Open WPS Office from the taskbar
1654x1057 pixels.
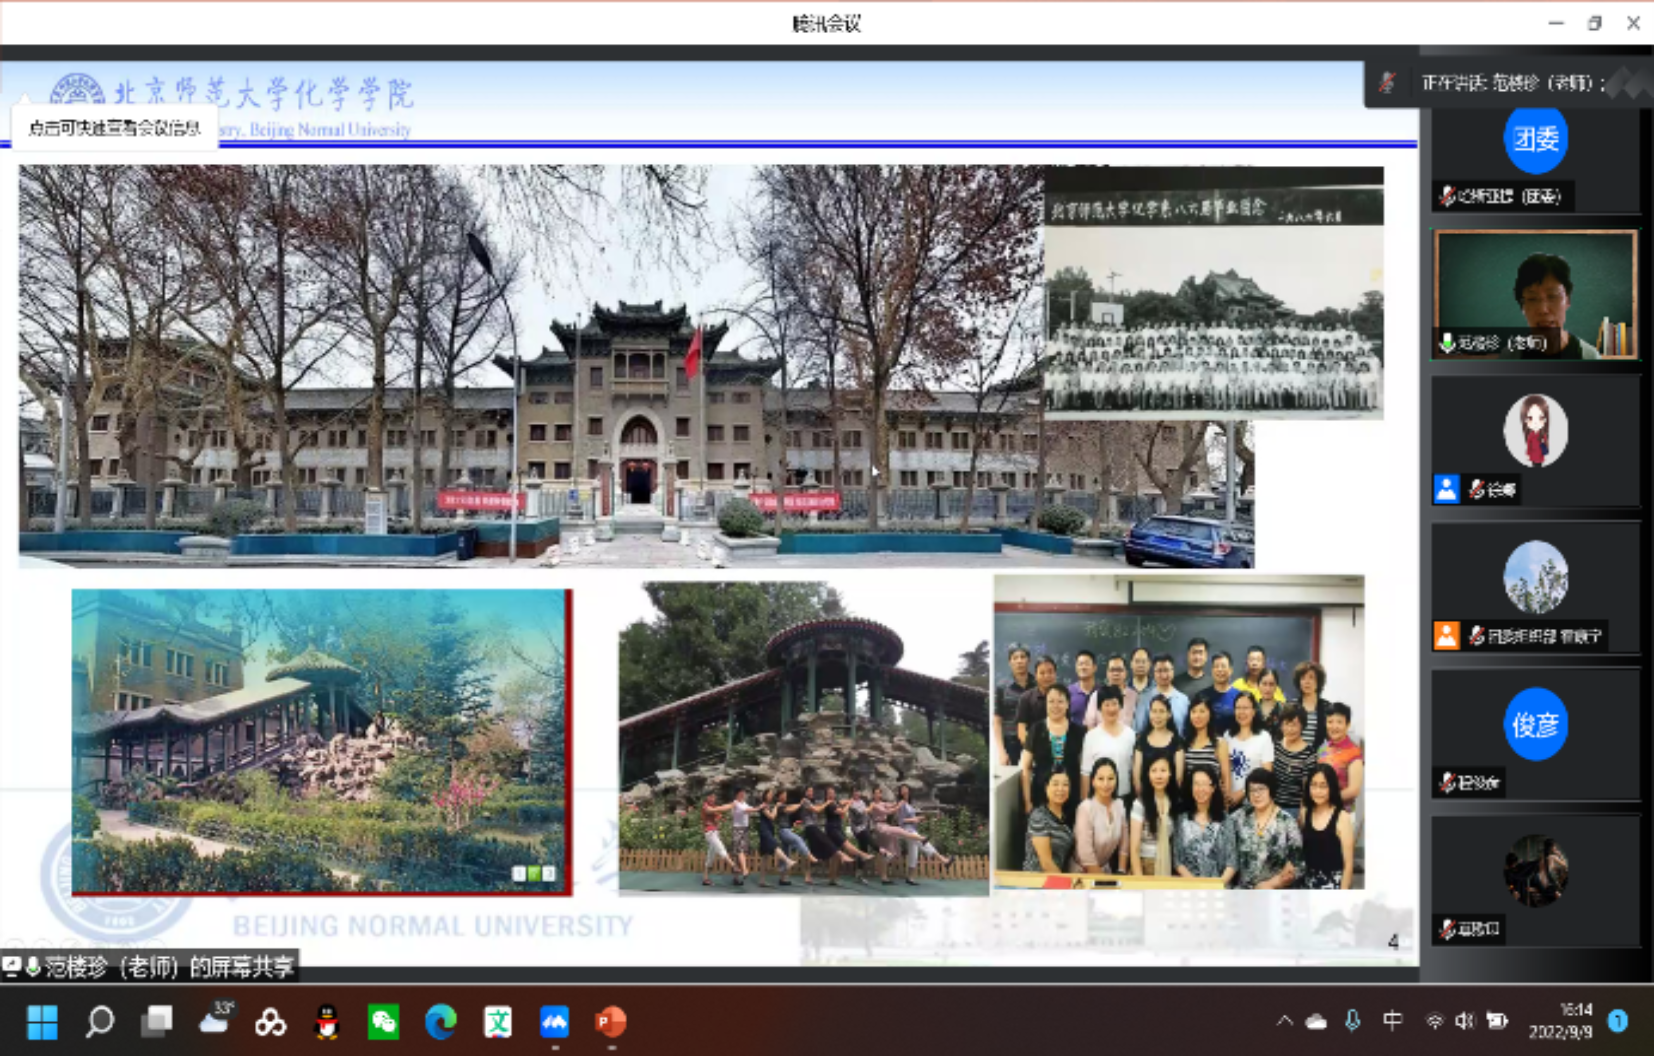pyautogui.click(x=498, y=1022)
